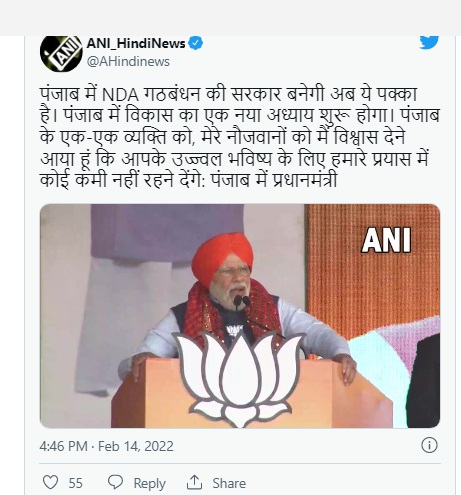461x495 pixels.
Task: Click the @AHindinews handle
Action: tap(128, 62)
